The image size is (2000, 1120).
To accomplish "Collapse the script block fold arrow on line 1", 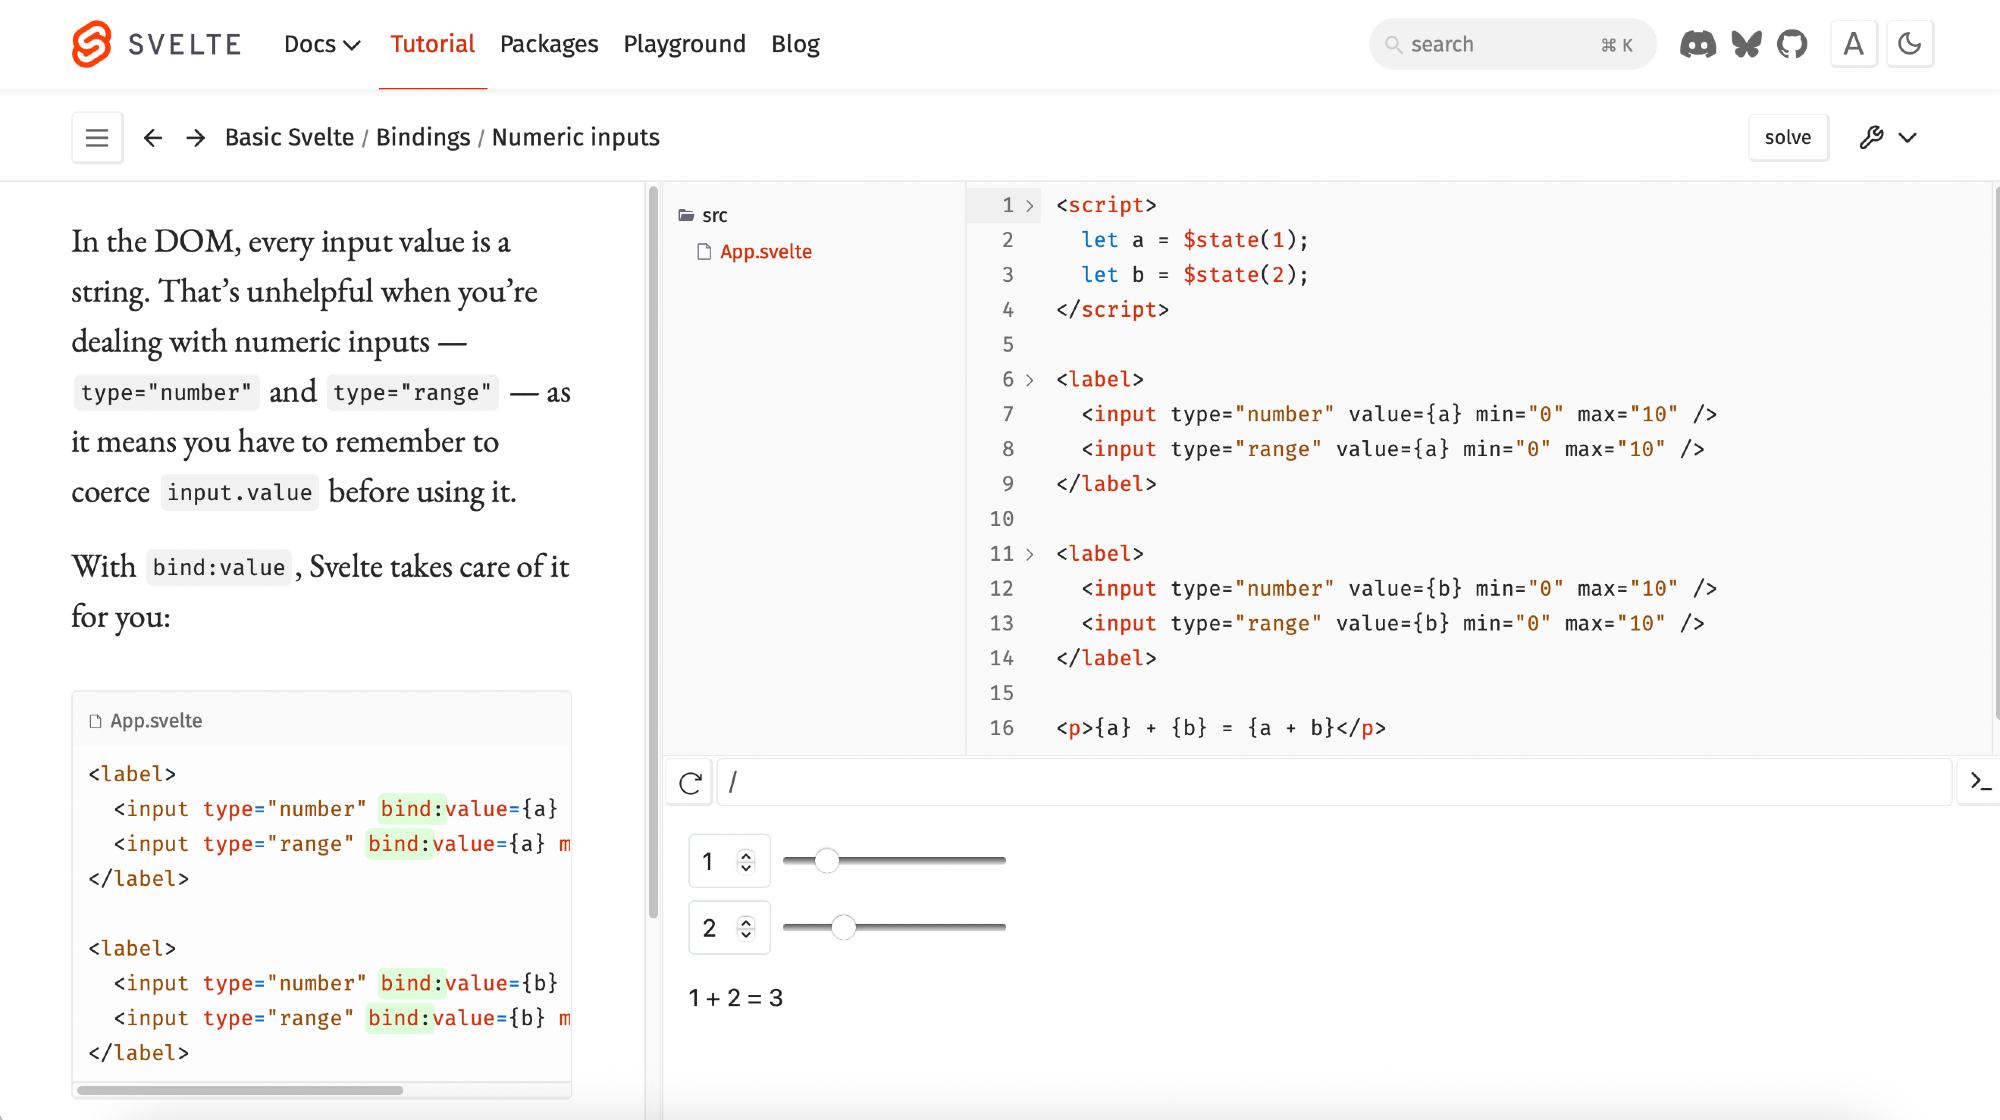I will [x=1029, y=205].
